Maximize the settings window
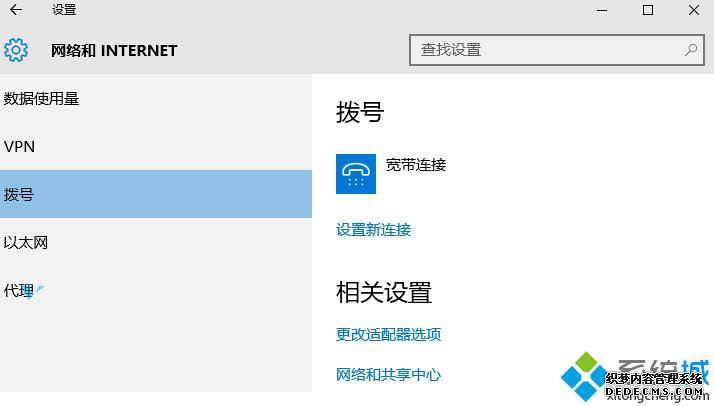This screenshot has width=714, height=406. (648, 10)
